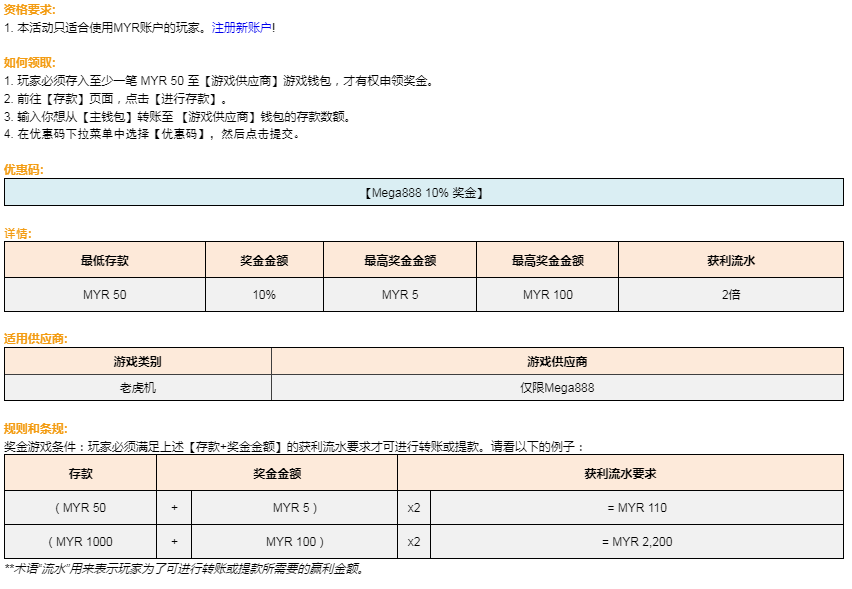852x589 pixels.
Task: Click the ( MYR 1000 deposit cell
Action: pos(80,542)
